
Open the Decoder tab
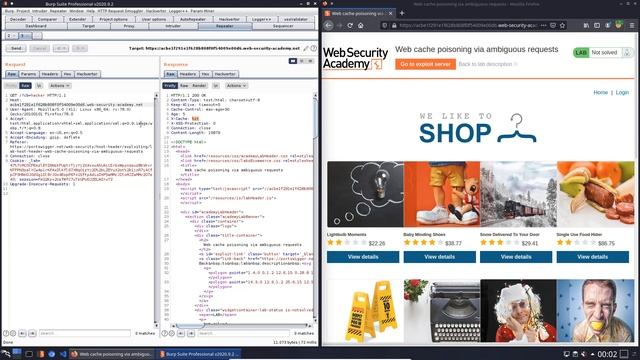click(x=18, y=19)
